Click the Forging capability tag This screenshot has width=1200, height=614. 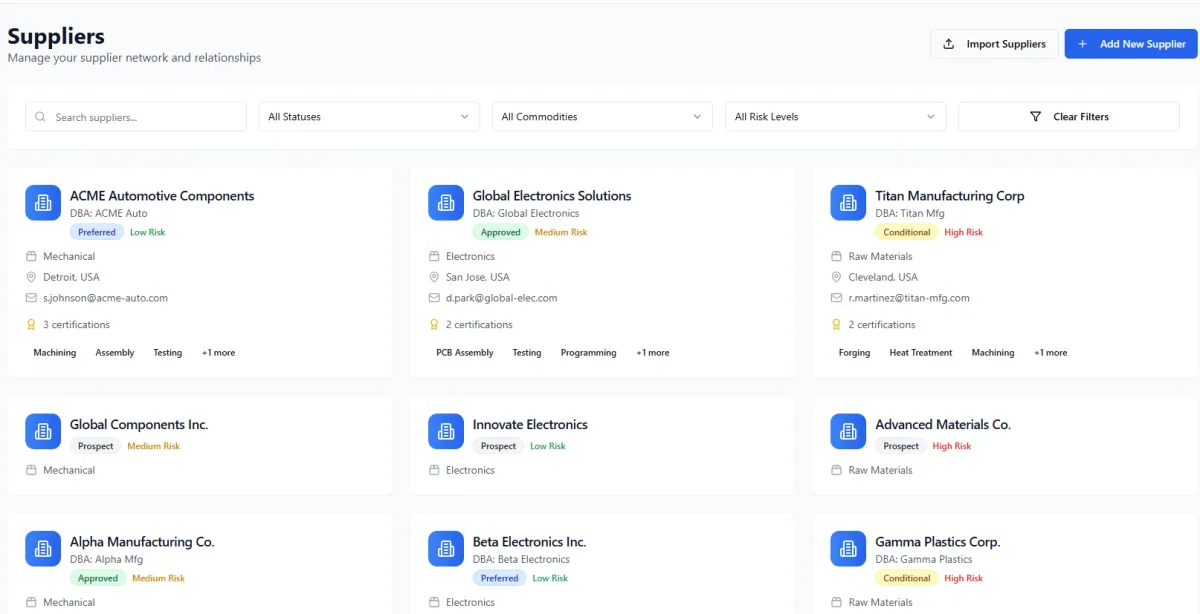854,353
